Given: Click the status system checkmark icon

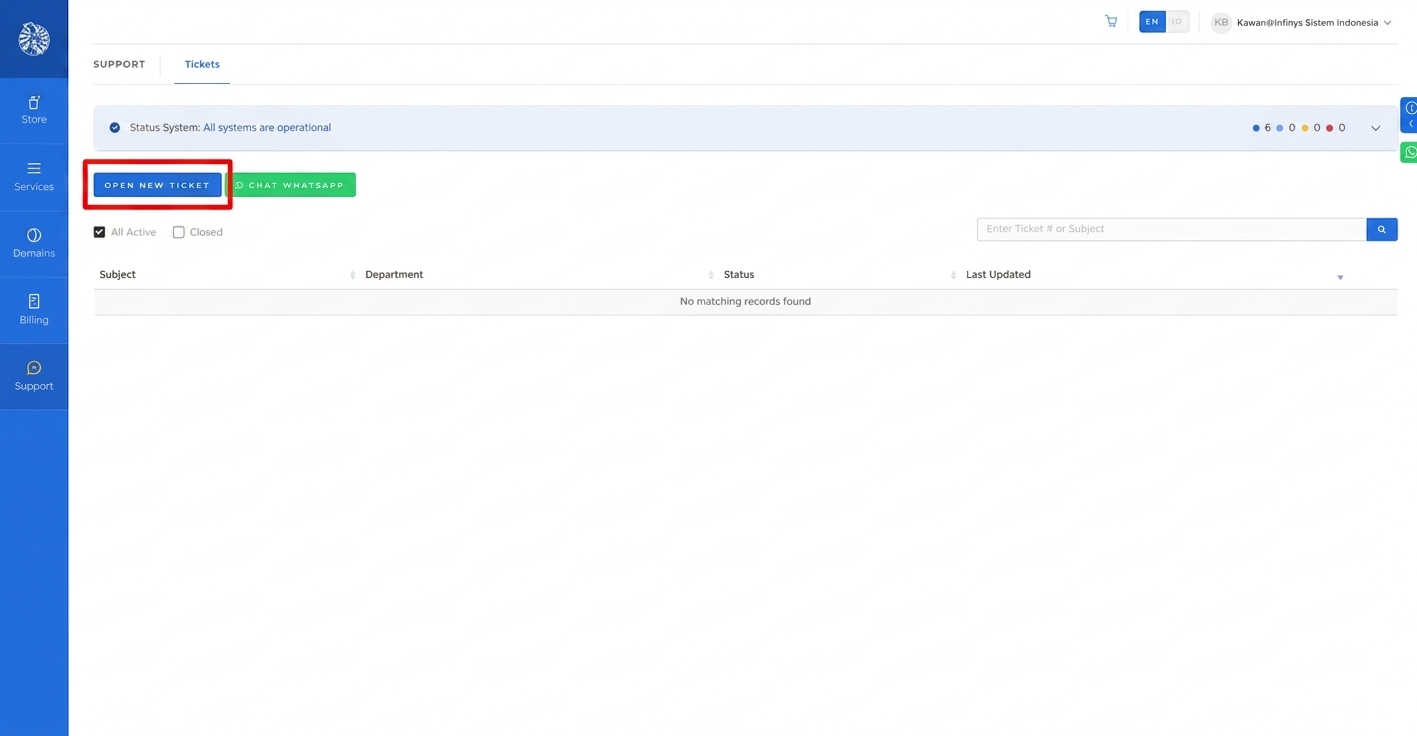Looking at the screenshot, I should click(115, 128).
